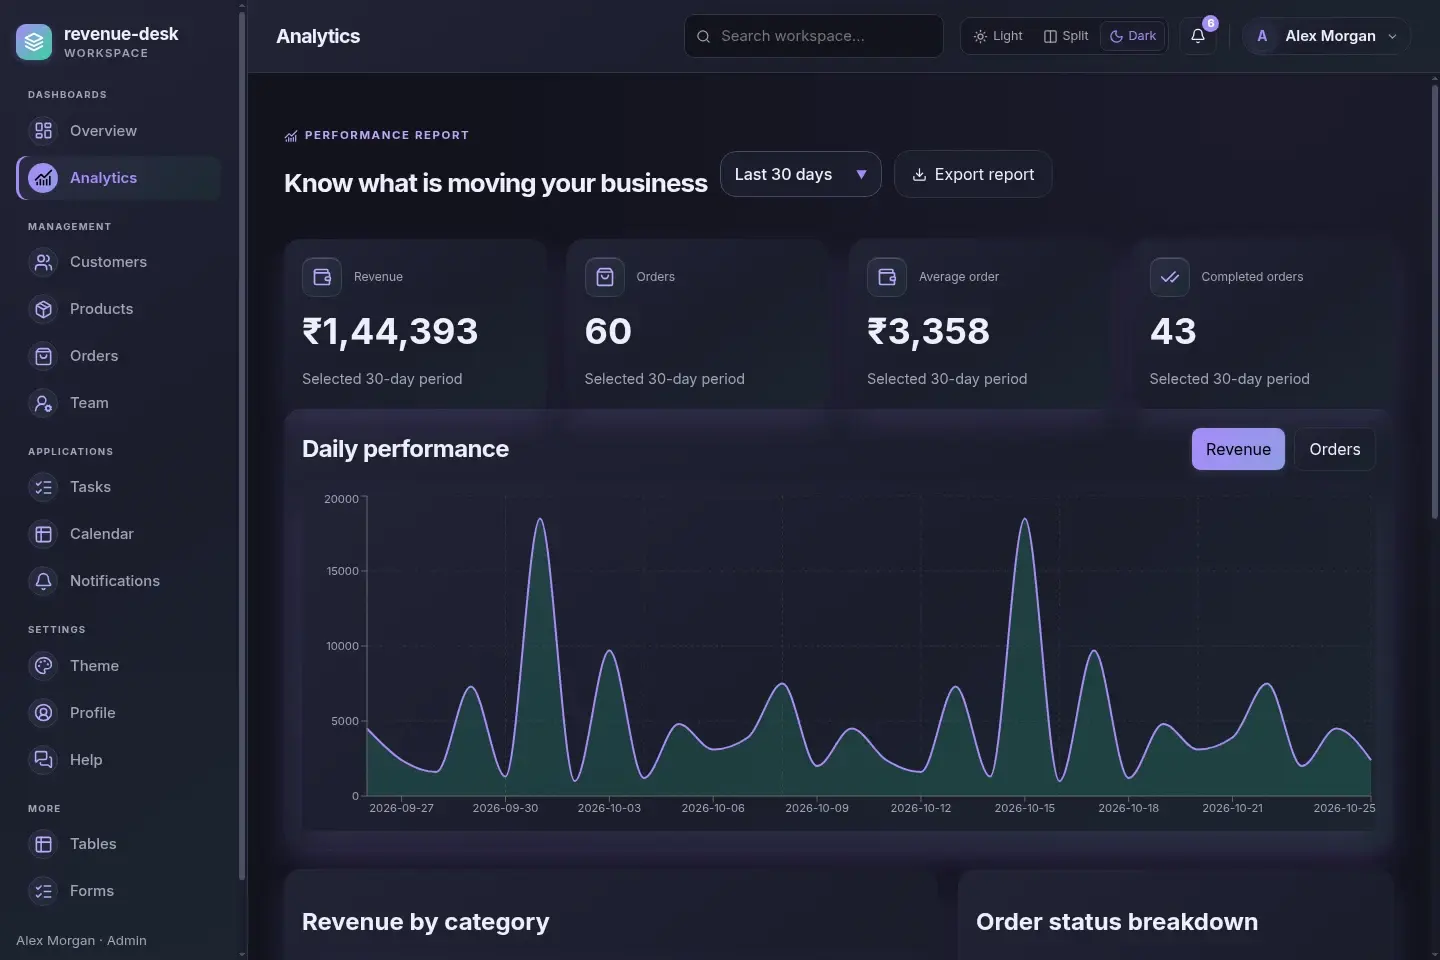The height and width of the screenshot is (960, 1440).
Task: Click the revenue-desk workspace logo icon
Action: pyautogui.click(x=34, y=42)
